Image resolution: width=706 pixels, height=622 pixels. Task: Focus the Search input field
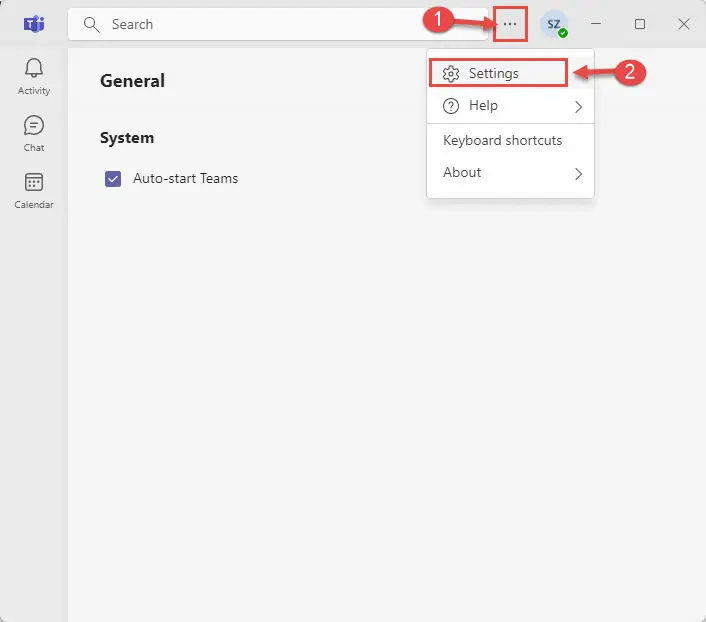(x=278, y=24)
